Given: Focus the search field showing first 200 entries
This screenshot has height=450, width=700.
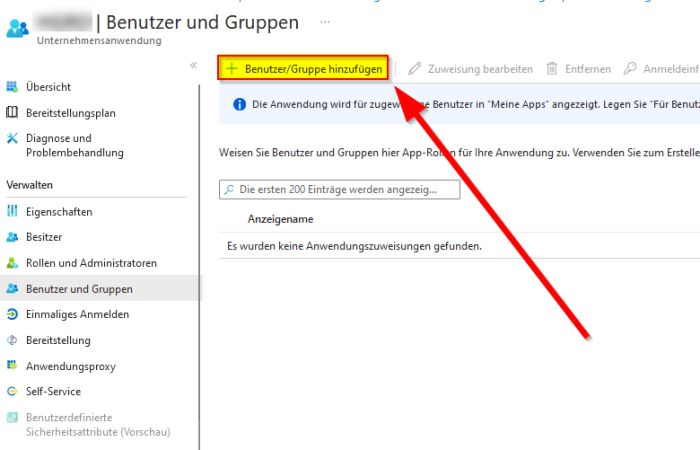Looking at the screenshot, I should click(339, 189).
